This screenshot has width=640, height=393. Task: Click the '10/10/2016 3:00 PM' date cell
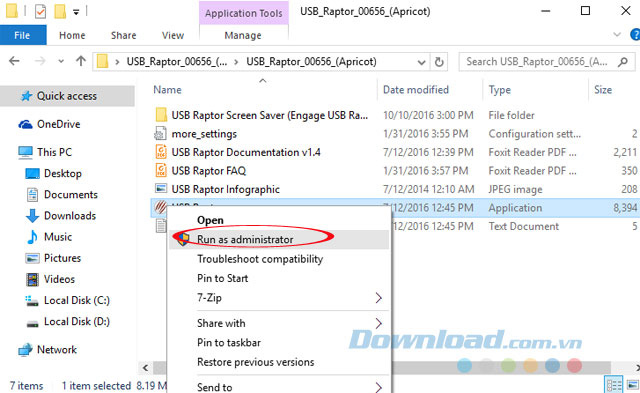coord(428,115)
